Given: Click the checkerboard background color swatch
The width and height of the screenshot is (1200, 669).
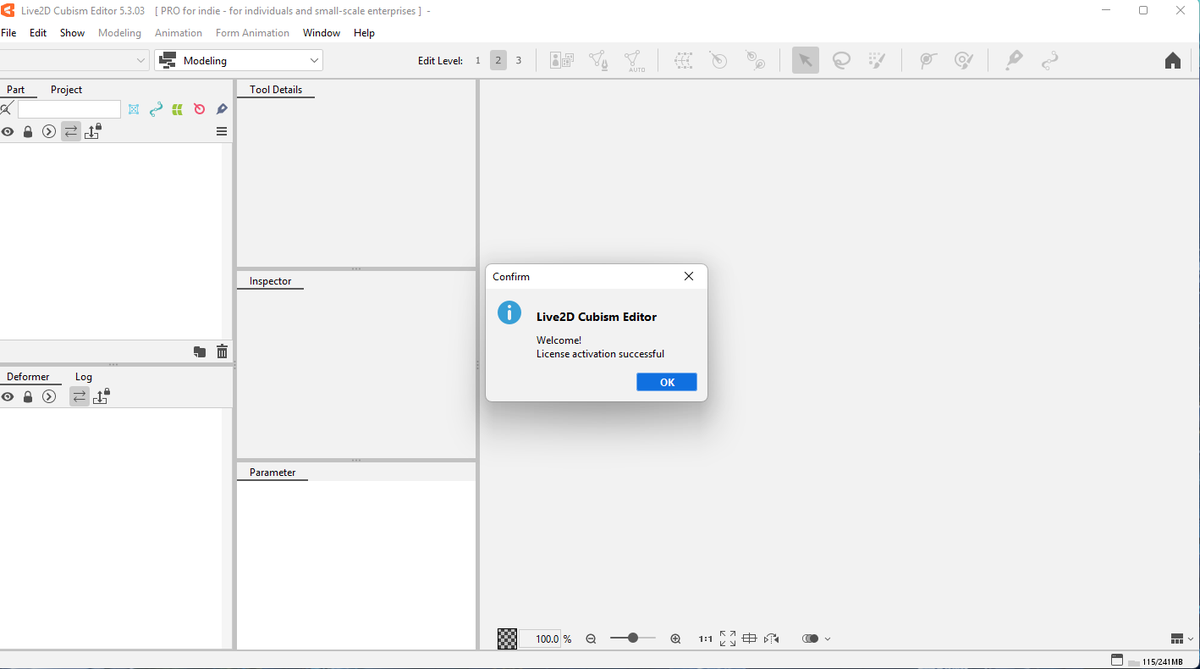Looking at the screenshot, I should pyautogui.click(x=508, y=638).
